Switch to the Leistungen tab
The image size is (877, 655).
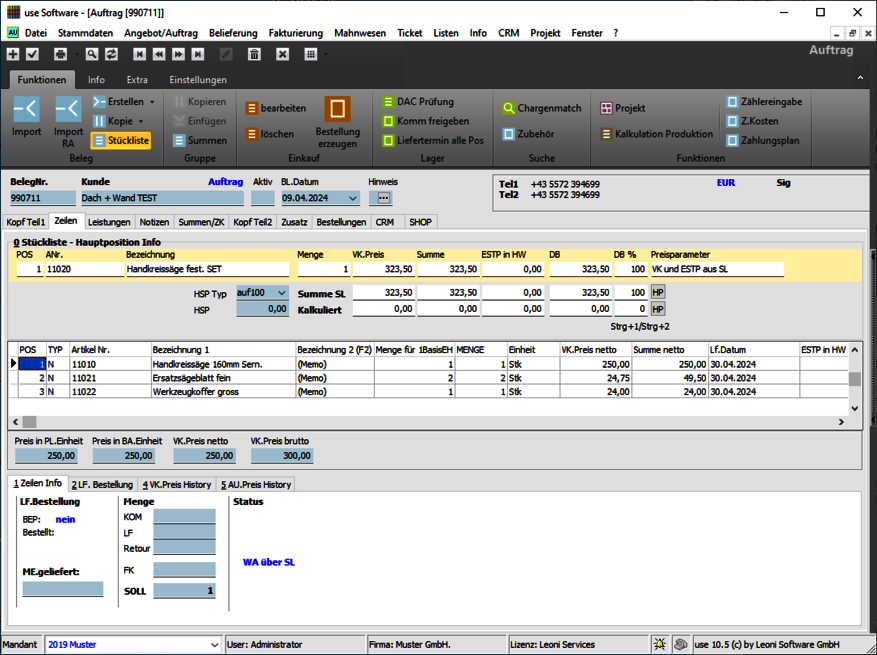(109, 222)
